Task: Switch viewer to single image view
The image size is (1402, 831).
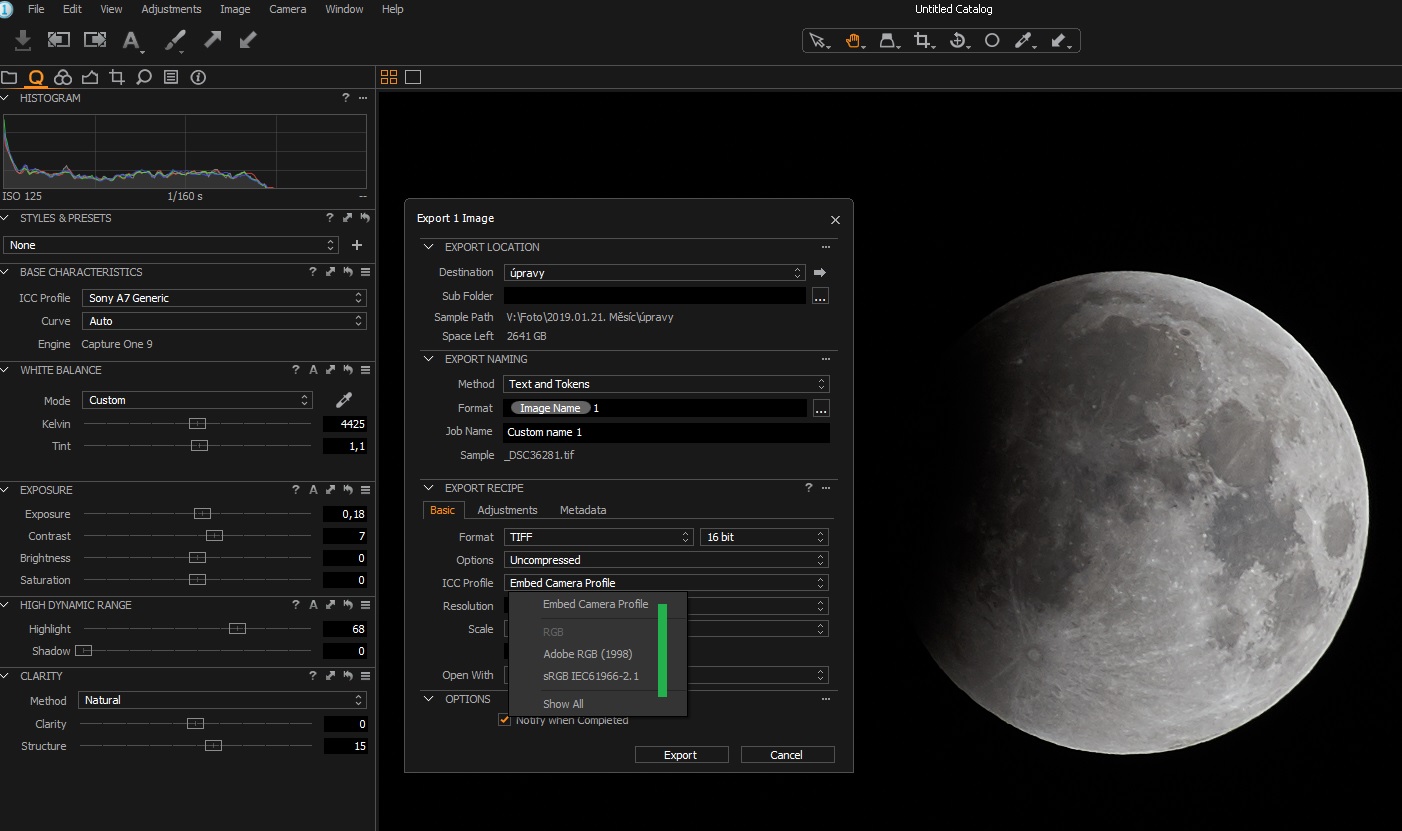Action: 413,77
